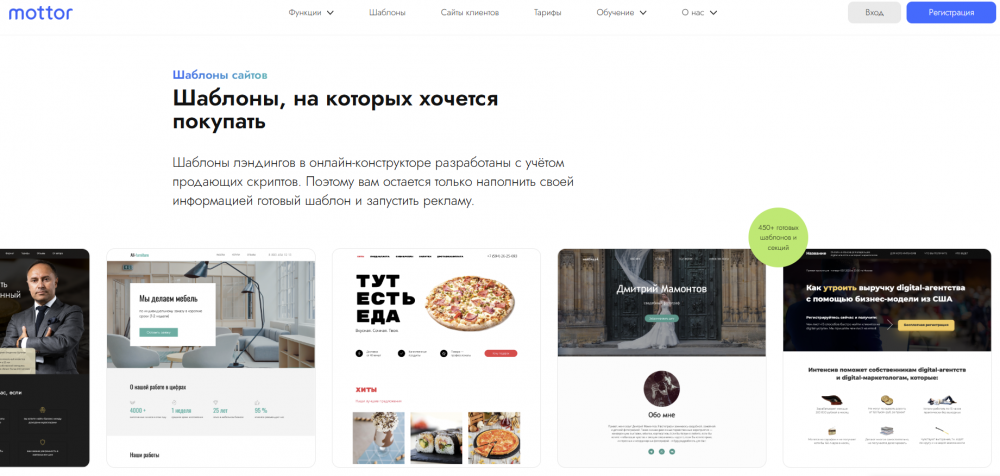Click the green button in furniture template

coord(158,332)
